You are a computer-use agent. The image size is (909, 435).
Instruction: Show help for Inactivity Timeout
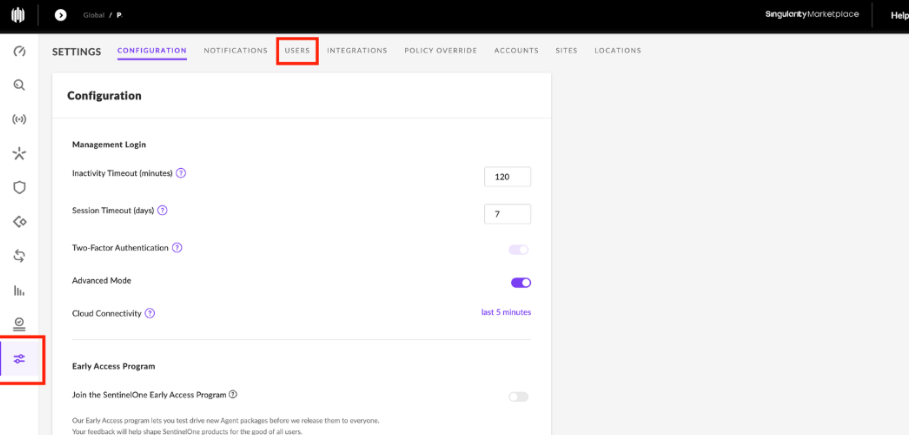click(181, 173)
